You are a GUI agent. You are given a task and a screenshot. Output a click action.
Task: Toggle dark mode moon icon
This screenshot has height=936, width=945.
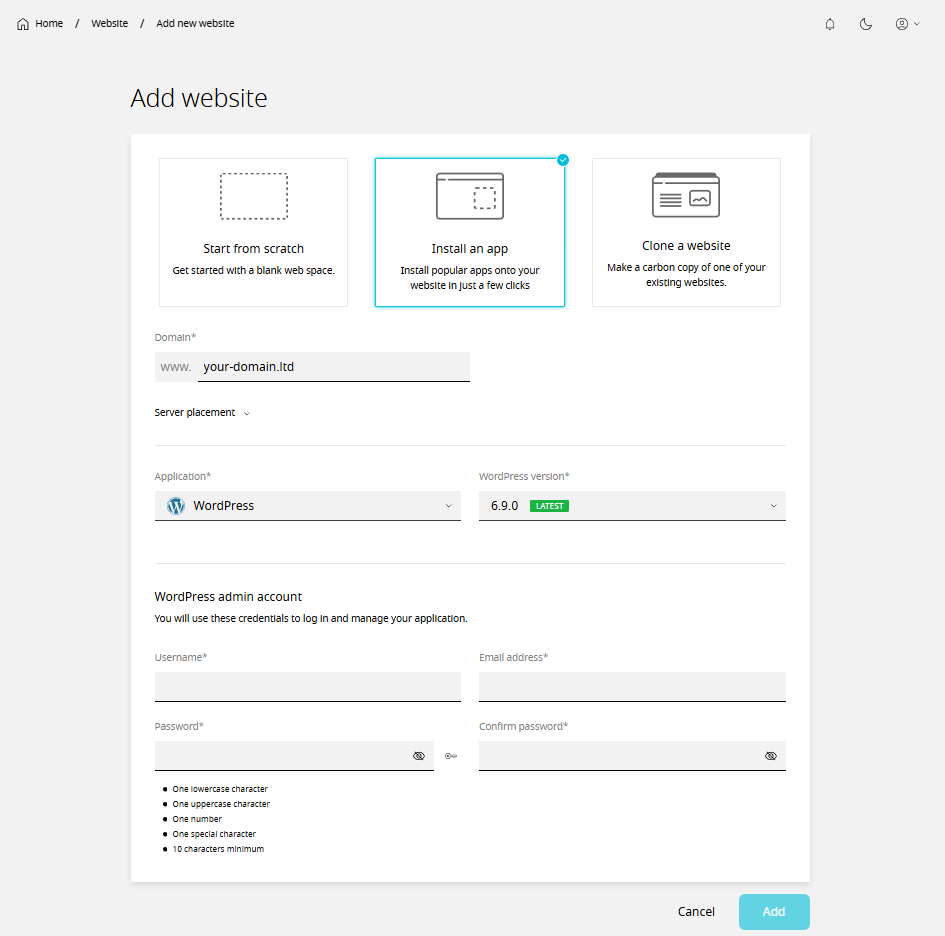pos(866,24)
